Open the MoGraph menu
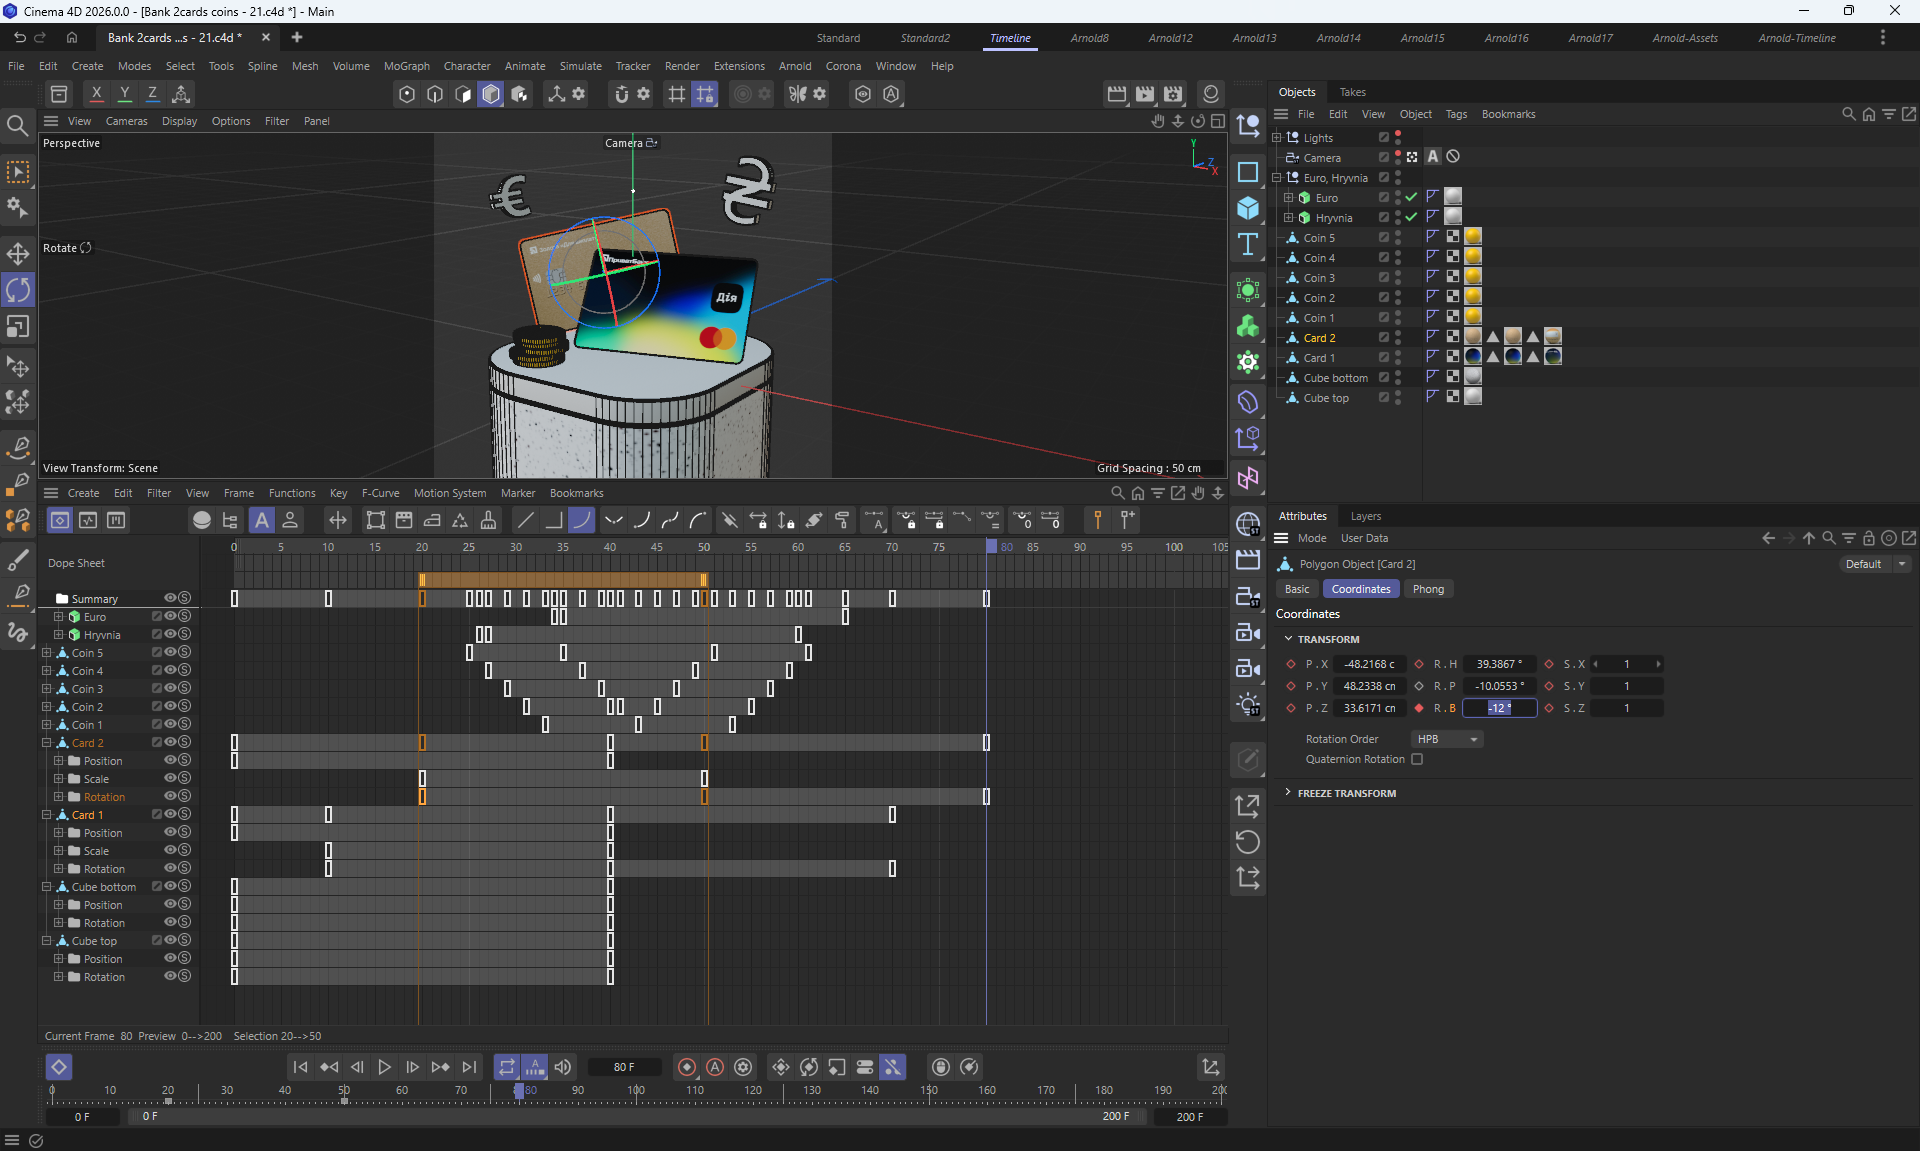Viewport: 1920px width, 1151px height. pos(406,66)
